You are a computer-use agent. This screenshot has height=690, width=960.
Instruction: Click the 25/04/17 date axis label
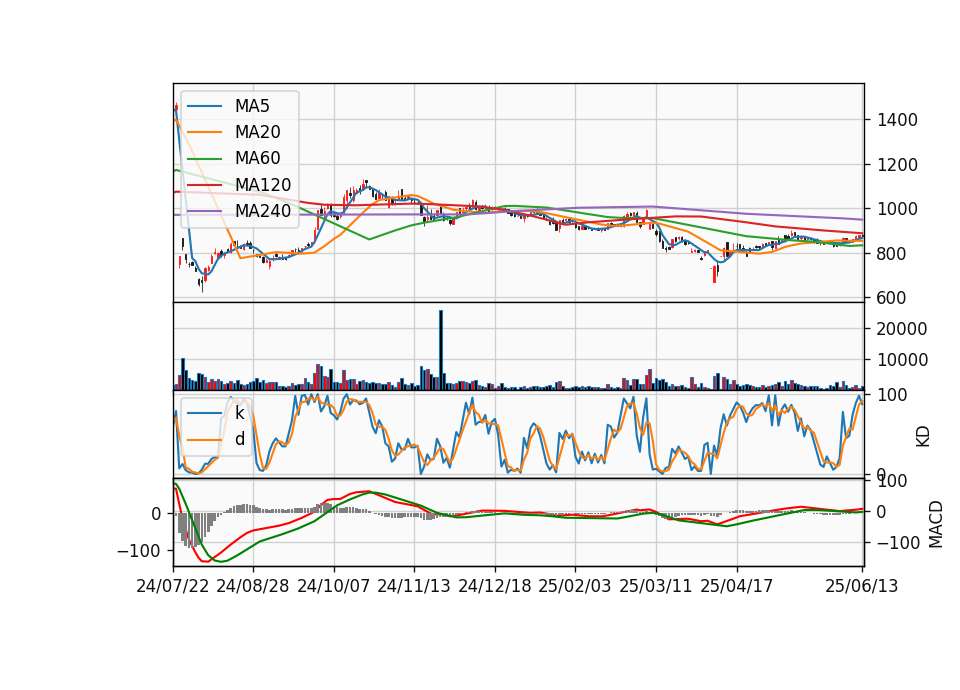[x=737, y=586]
